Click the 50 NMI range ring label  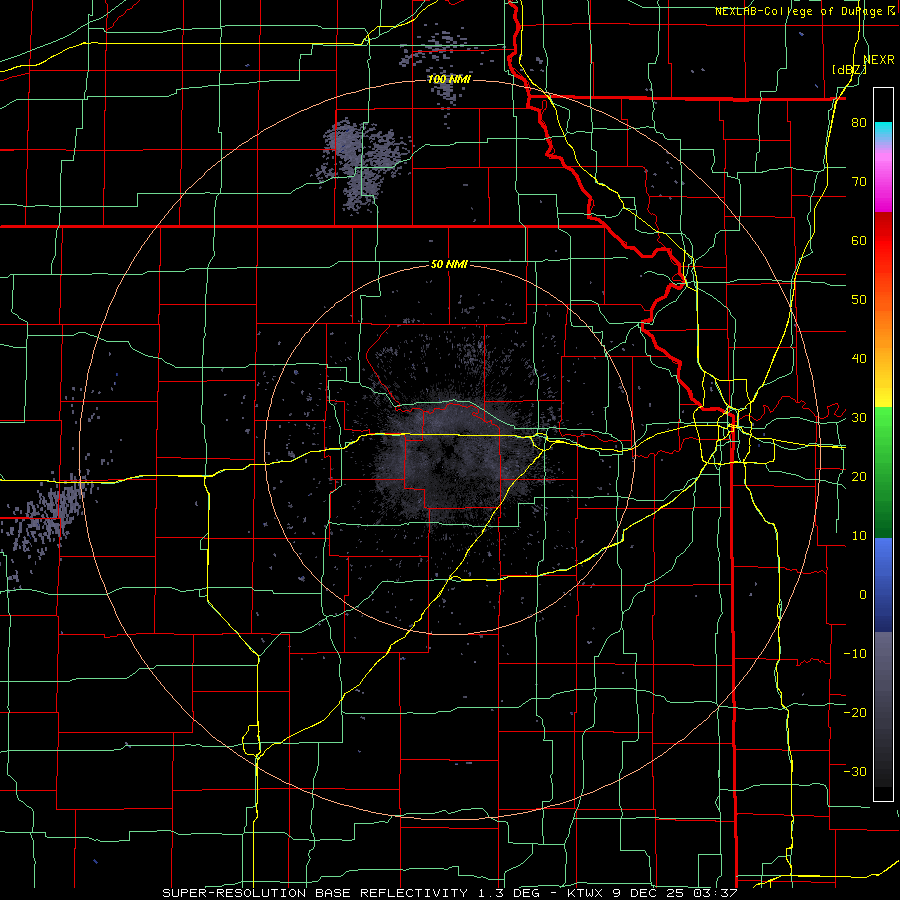[x=449, y=265]
